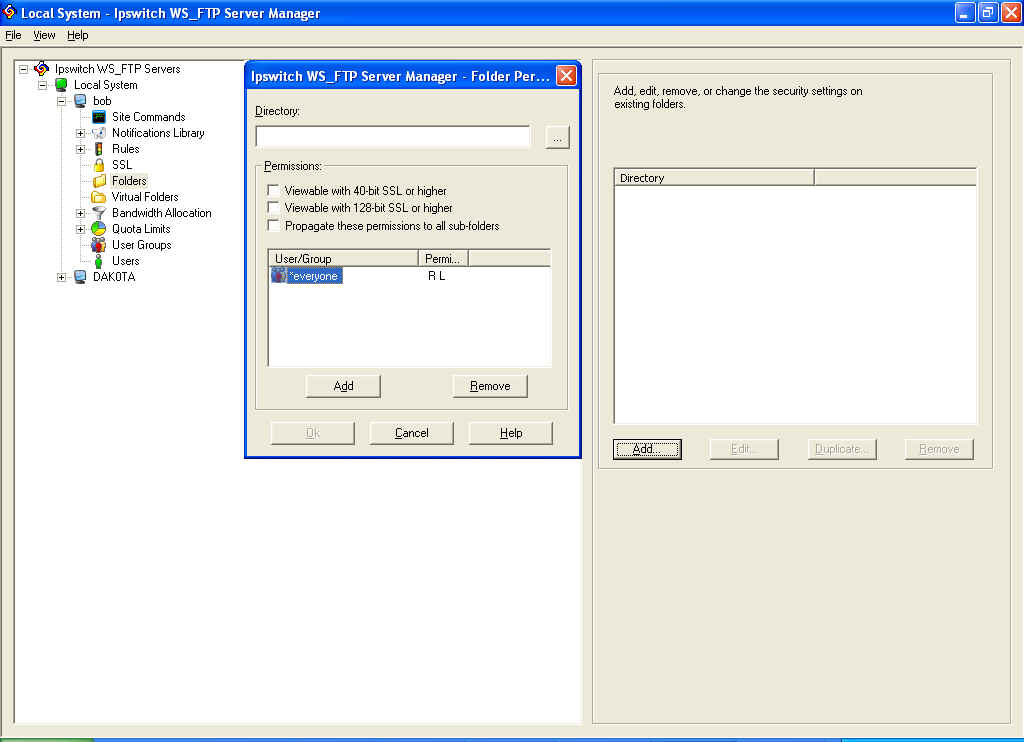The height and width of the screenshot is (742, 1024).
Task: Open the View menu
Action: (44, 35)
